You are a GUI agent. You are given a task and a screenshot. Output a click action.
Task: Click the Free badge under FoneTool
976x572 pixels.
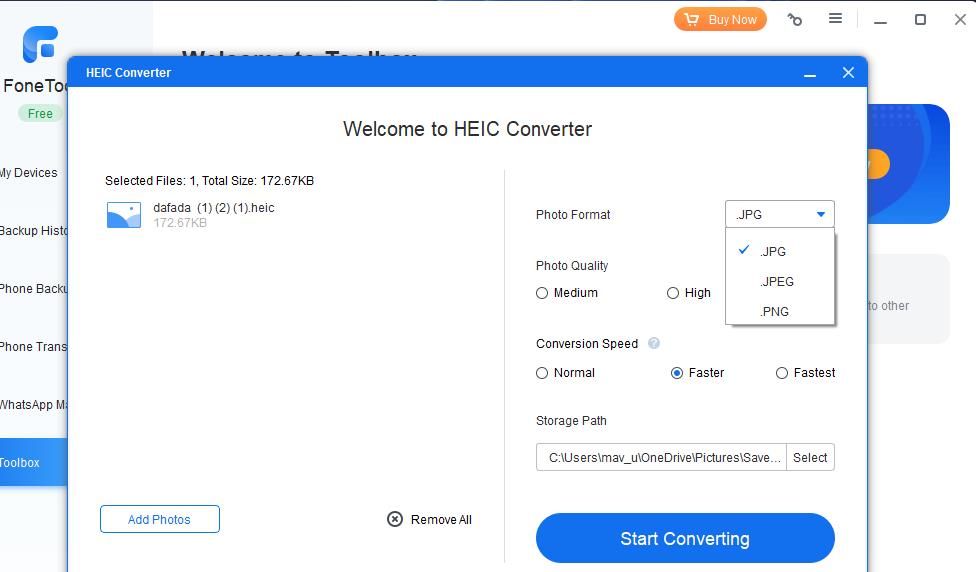point(40,113)
